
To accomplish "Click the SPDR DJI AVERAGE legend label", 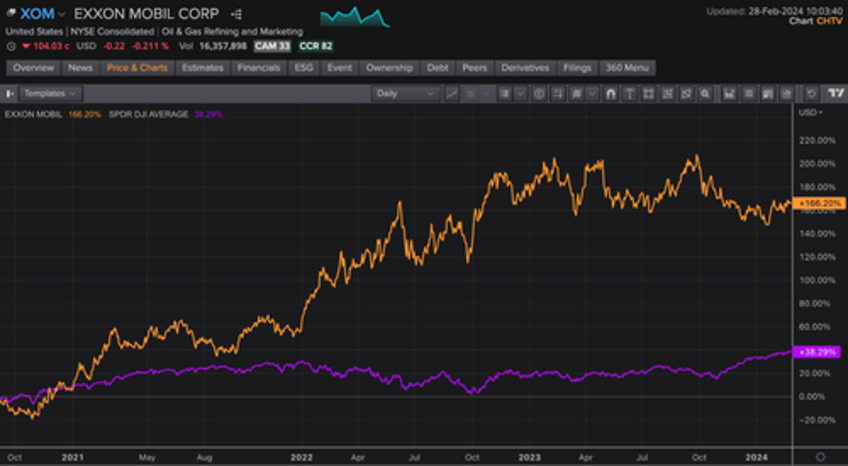I will pyautogui.click(x=149, y=115).
